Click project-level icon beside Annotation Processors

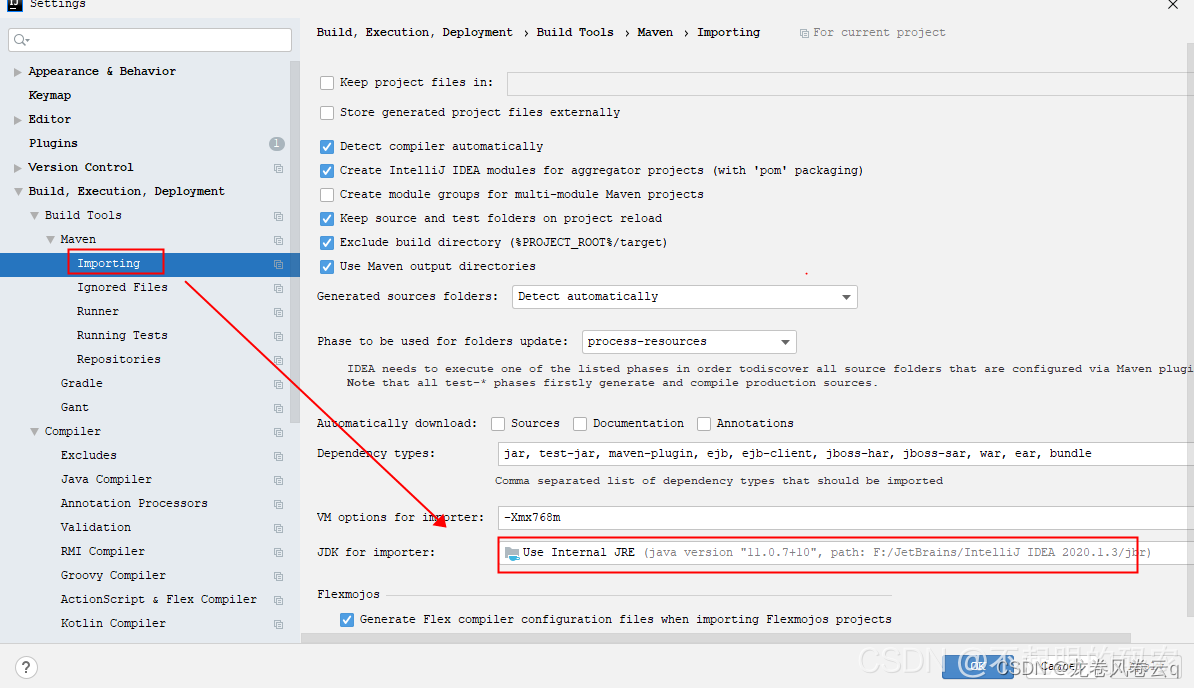(279, 504)
